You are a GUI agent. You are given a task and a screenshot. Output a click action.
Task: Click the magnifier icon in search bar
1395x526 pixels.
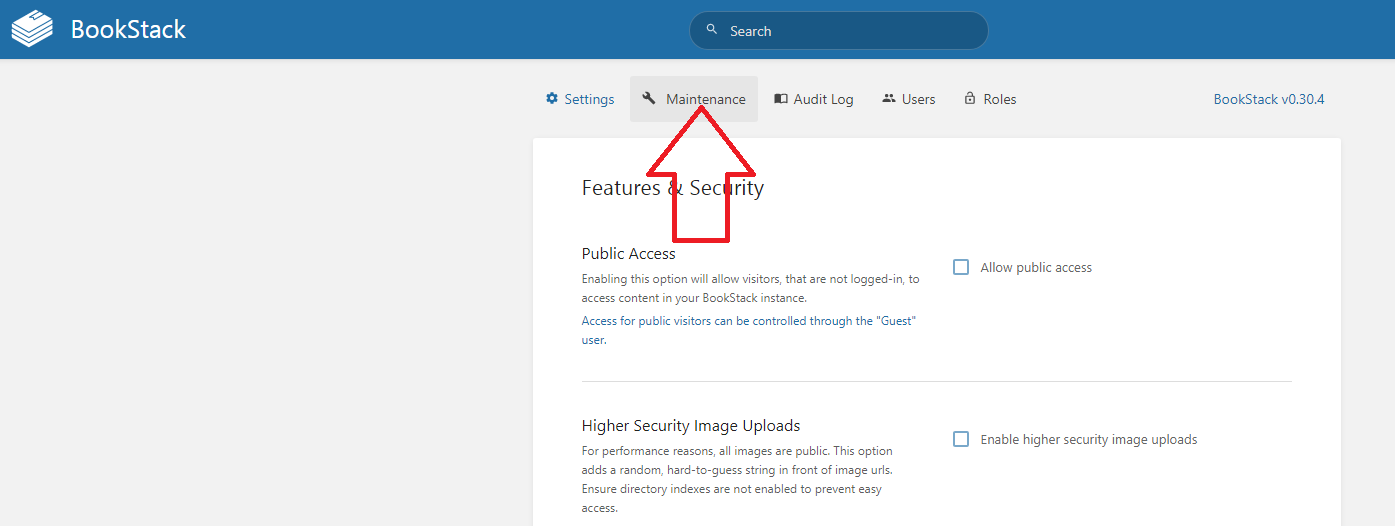(712, 30)
